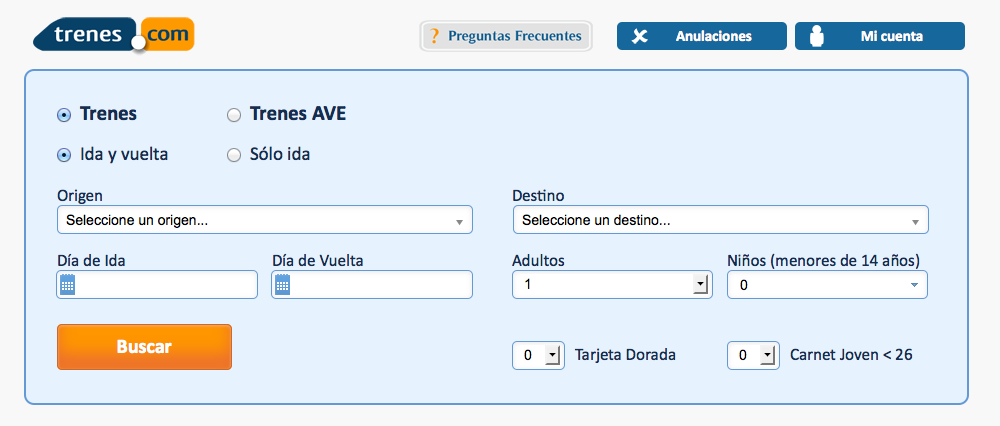Screen dimensions: 1000x426
Task: Click the question mark icon in Preguntas Frecuentes
Action: tap(434, 37)
